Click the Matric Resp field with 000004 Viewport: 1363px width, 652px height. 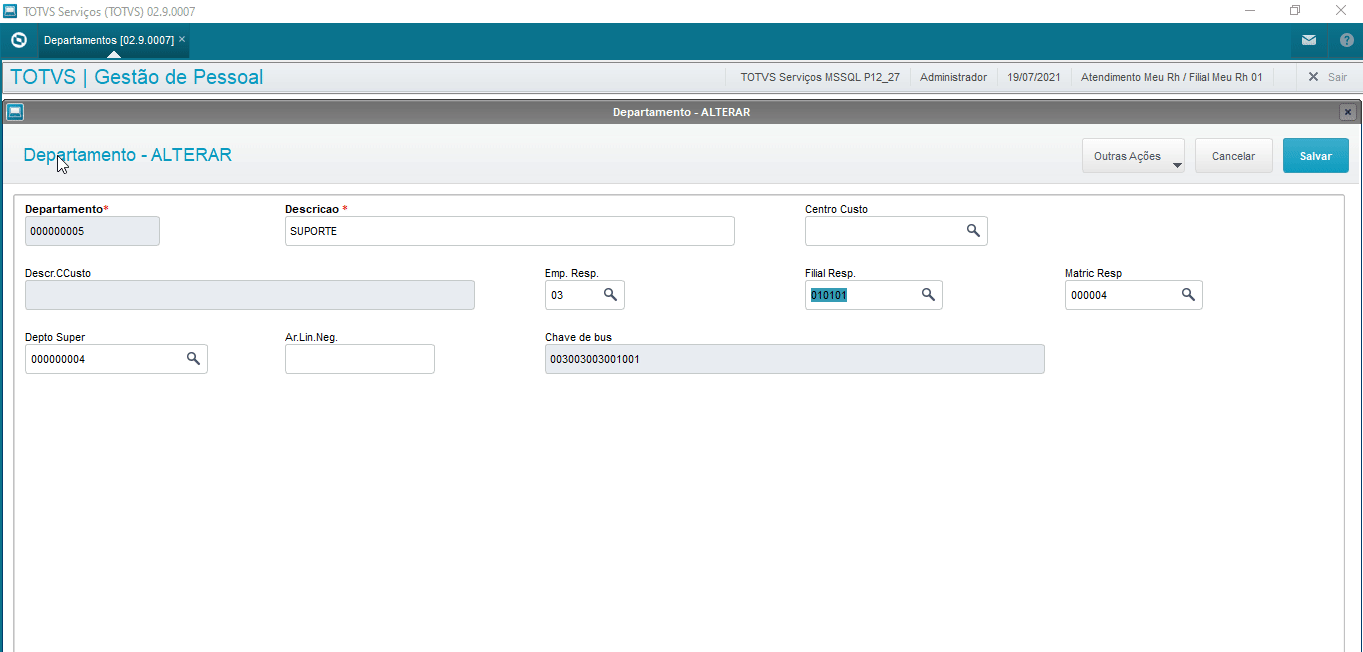[1134, 295]
